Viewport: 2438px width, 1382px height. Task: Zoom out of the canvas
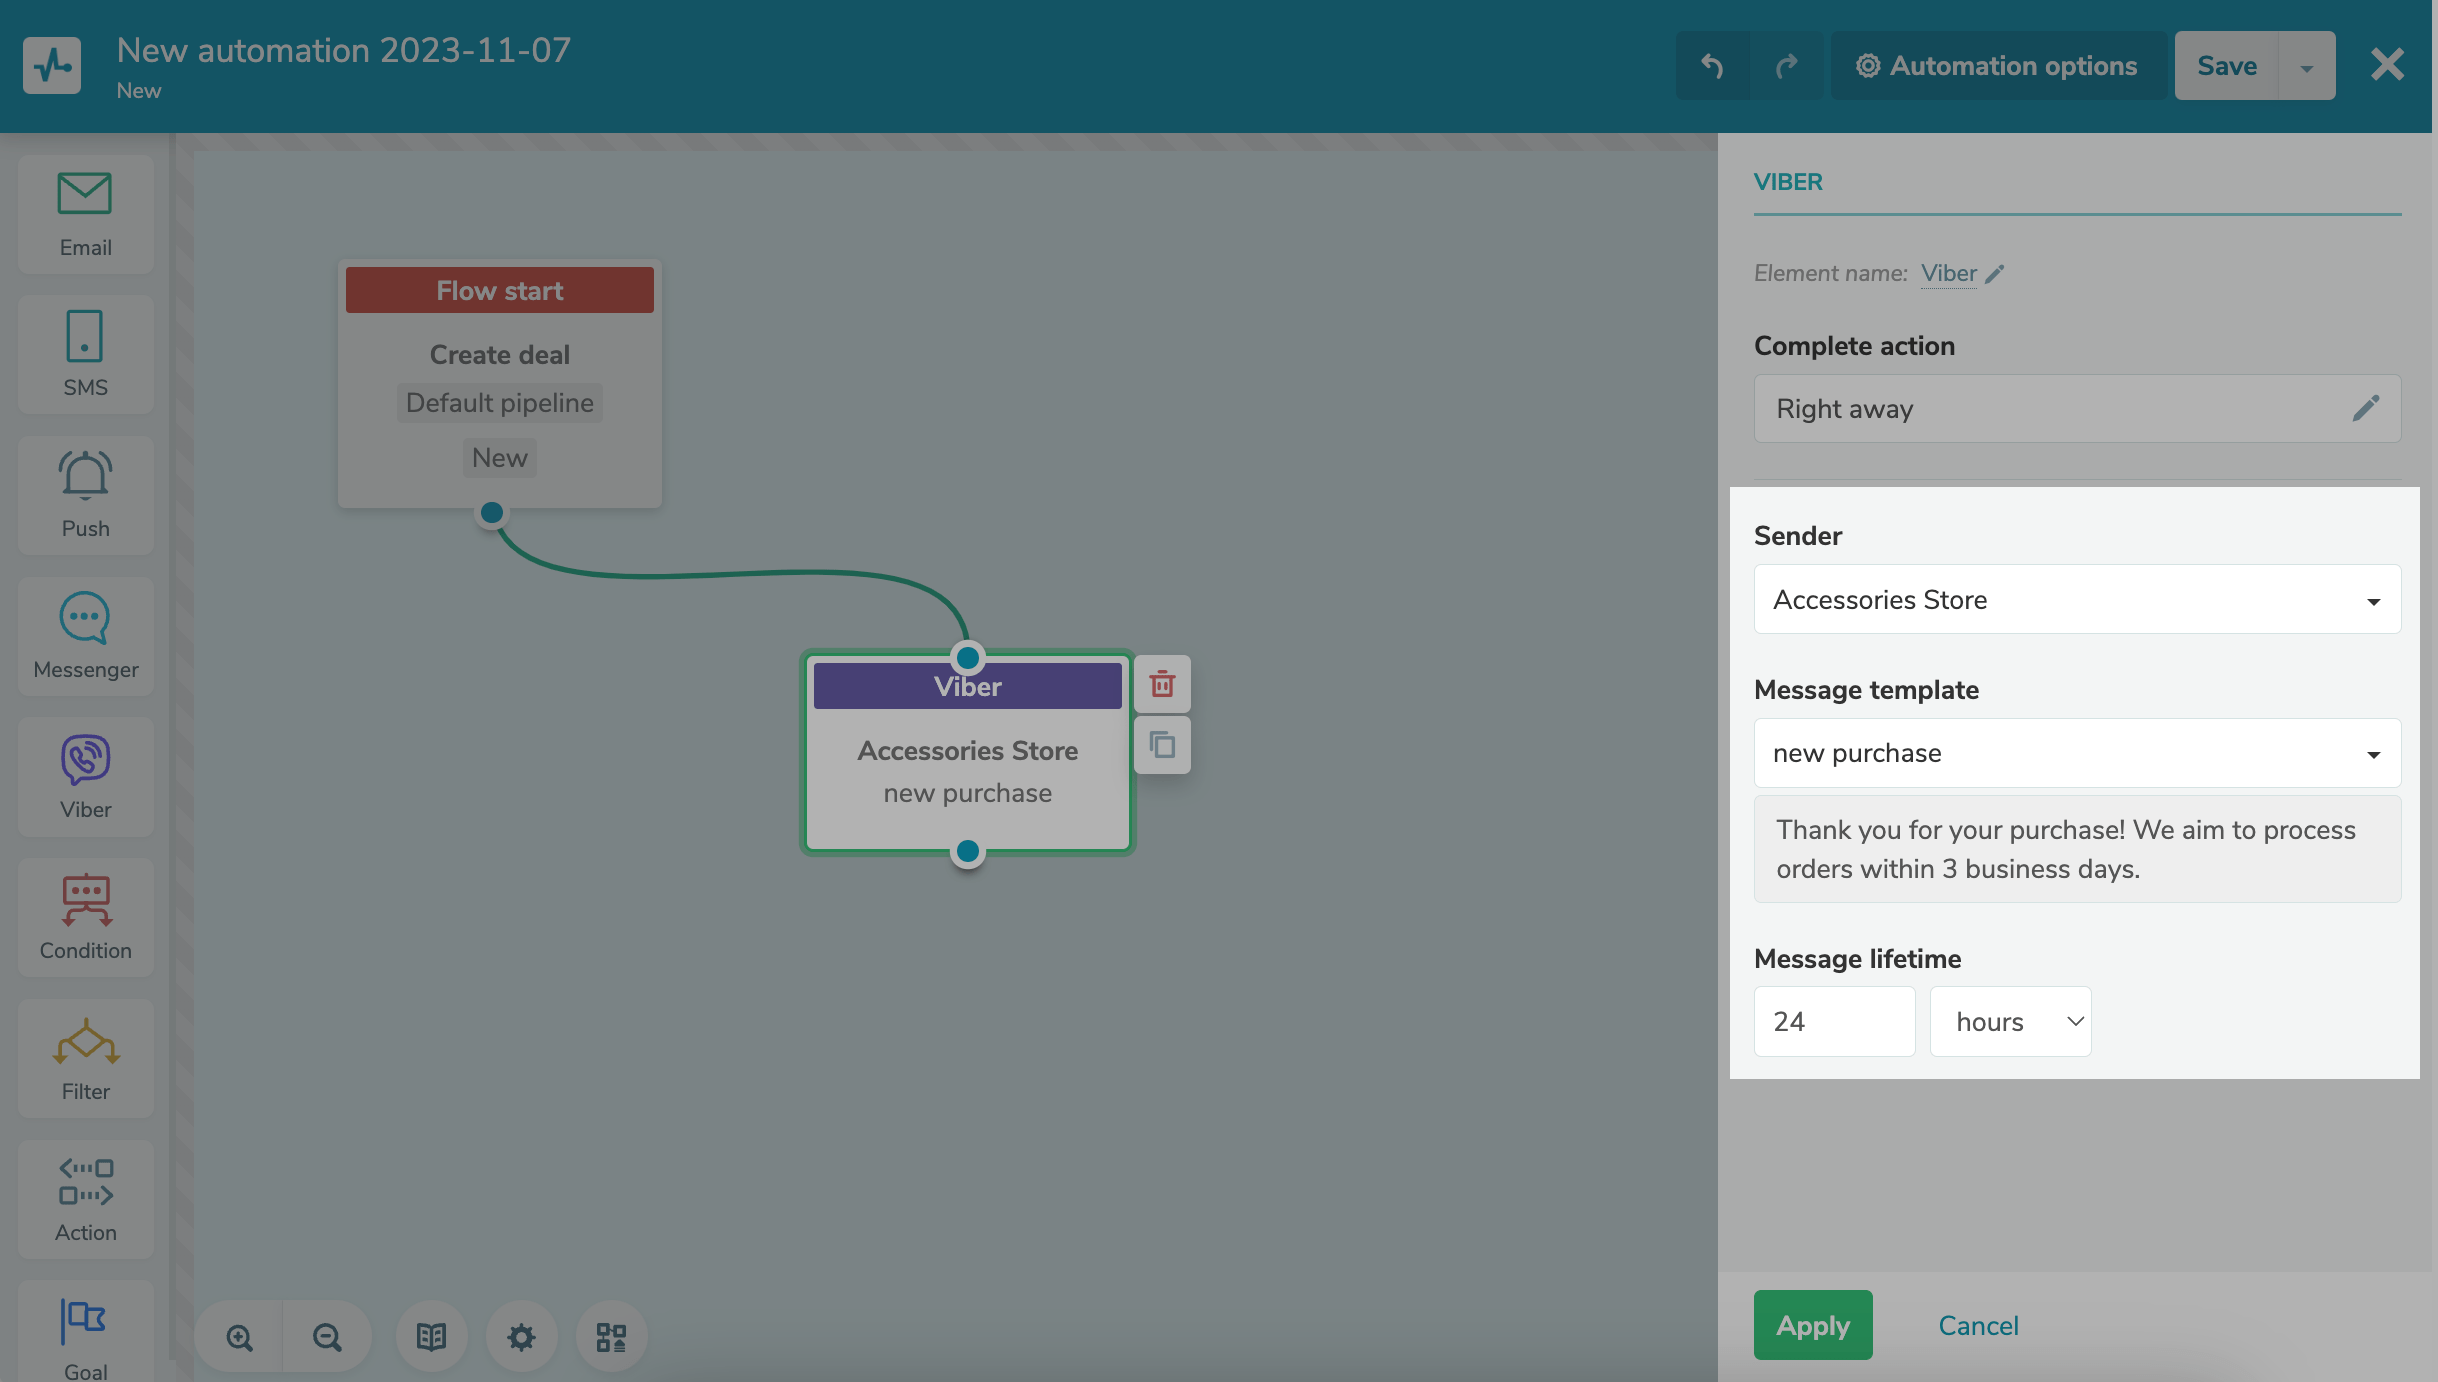click(x=327, y=1337)
